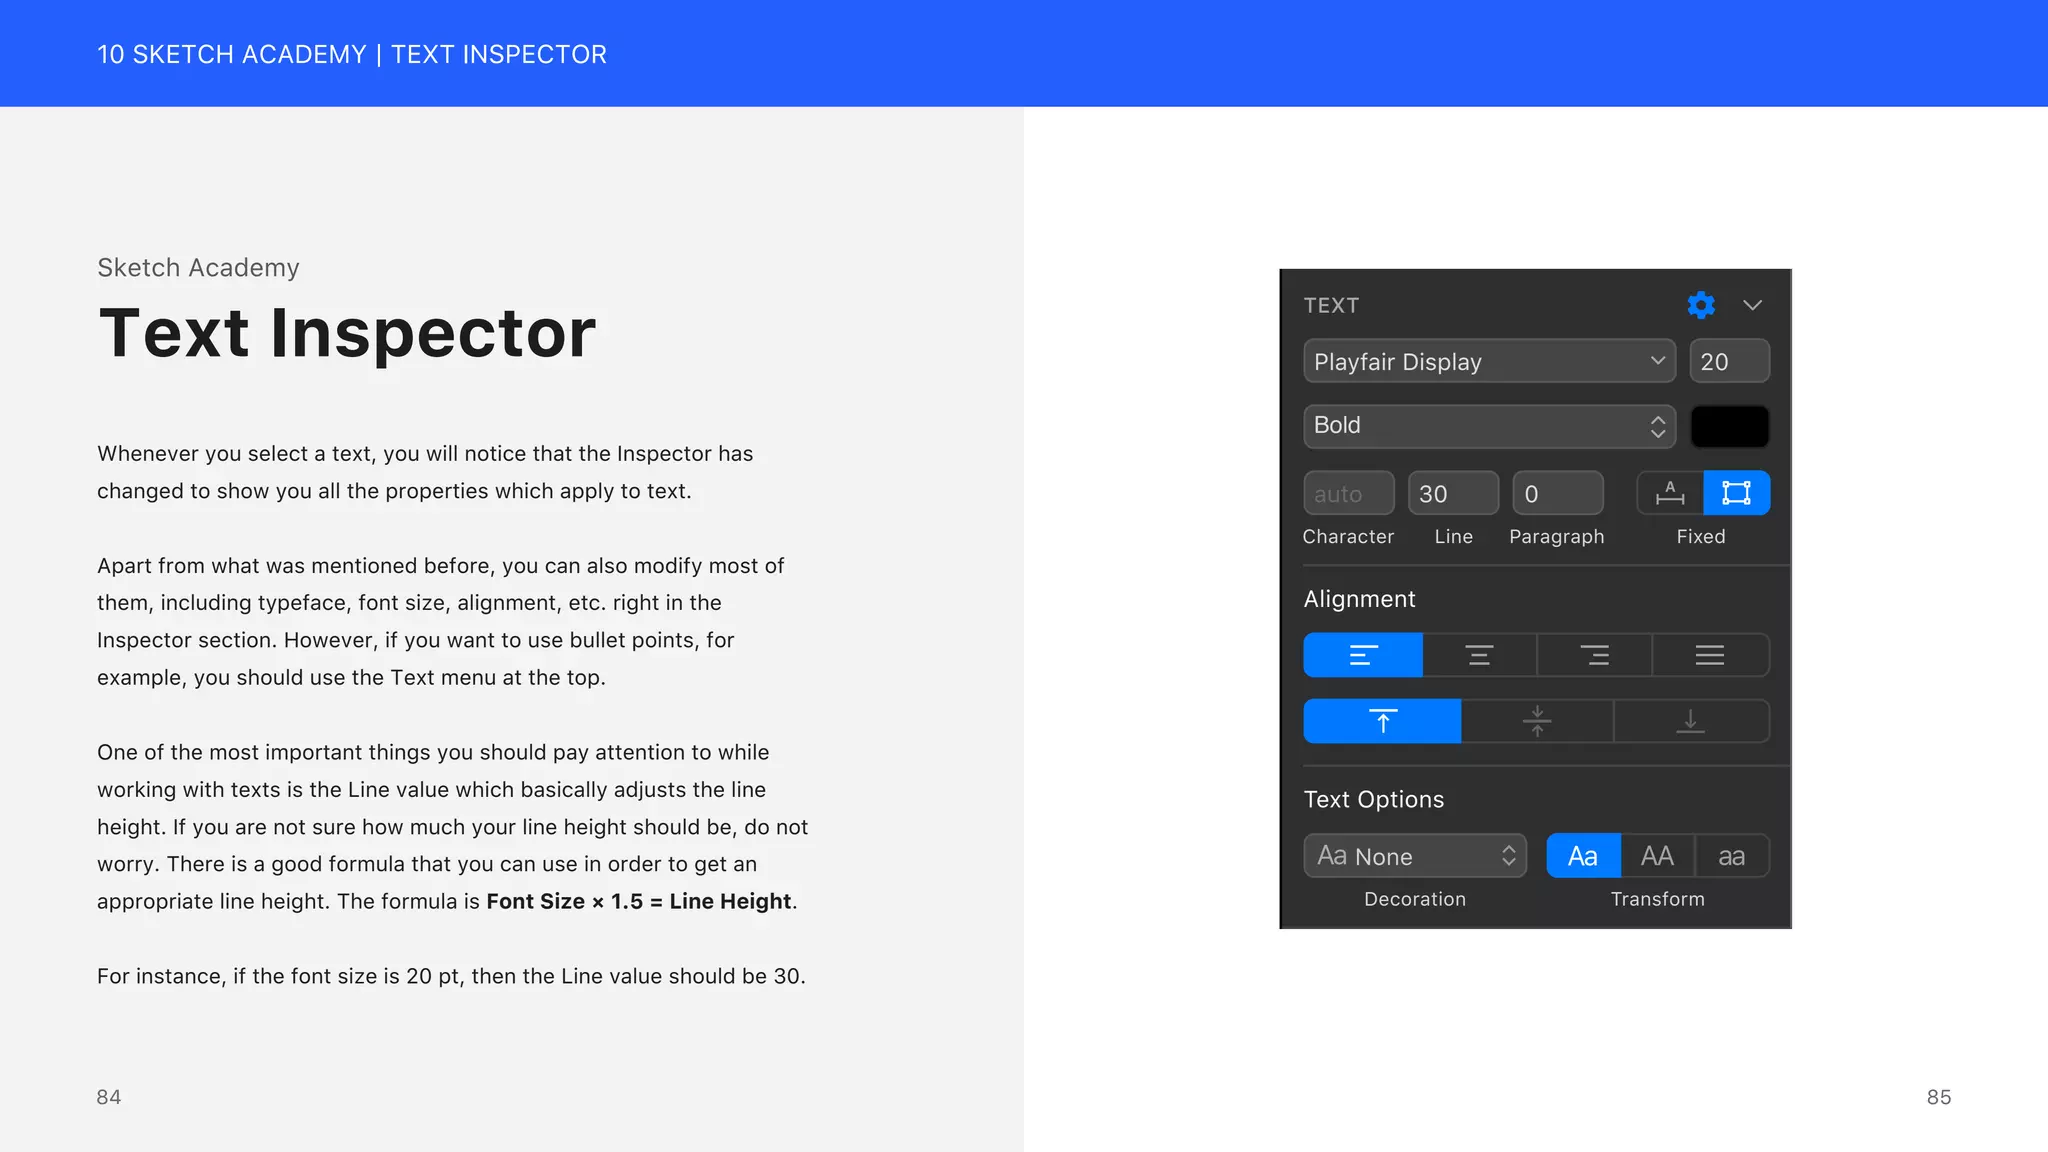Open the black text color swatch
The image size is (2048, 1152).
click(1729, 426)
